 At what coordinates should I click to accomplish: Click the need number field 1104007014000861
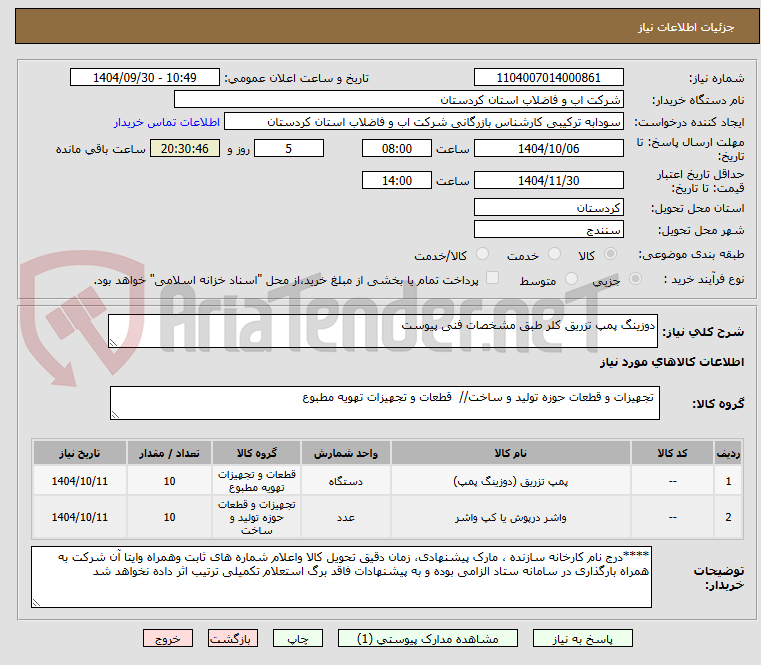[548, 78]
